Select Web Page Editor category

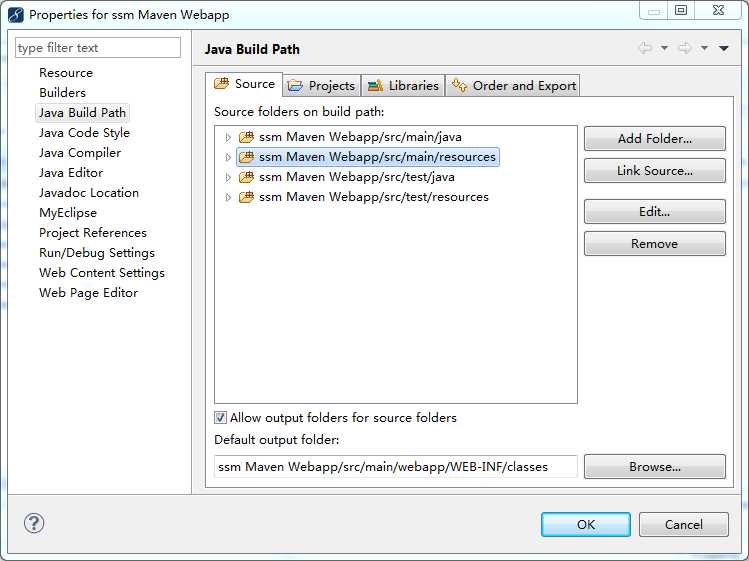(x=88, y=293)
